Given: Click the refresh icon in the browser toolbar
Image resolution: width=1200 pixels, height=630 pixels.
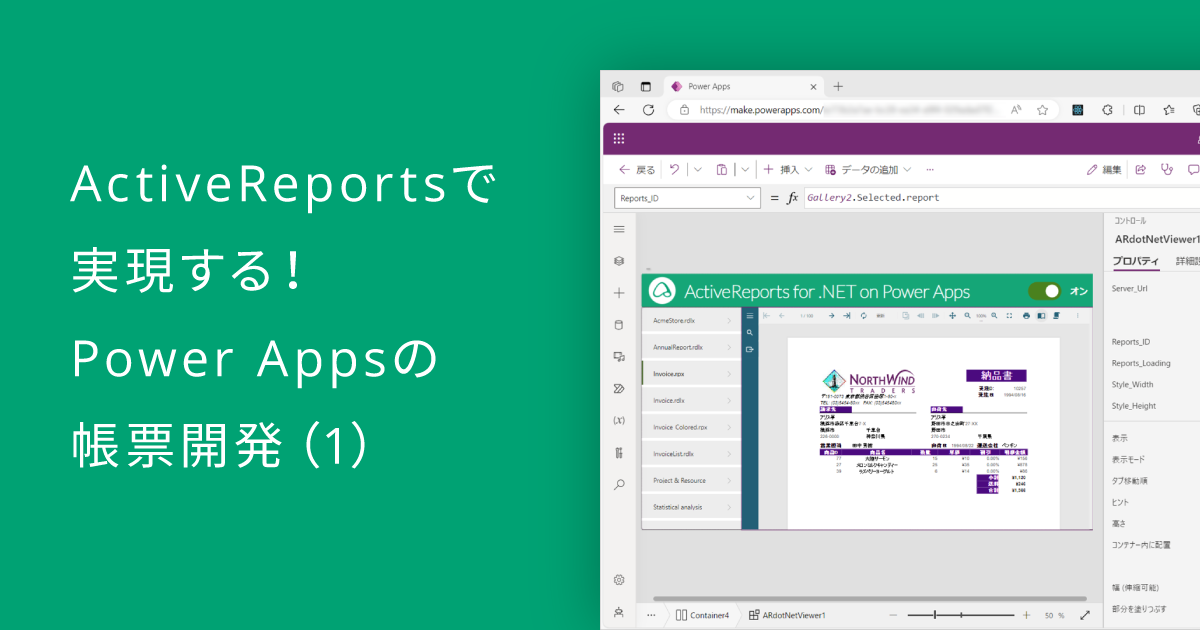Looking at the screenshot, I should point(648,110).
